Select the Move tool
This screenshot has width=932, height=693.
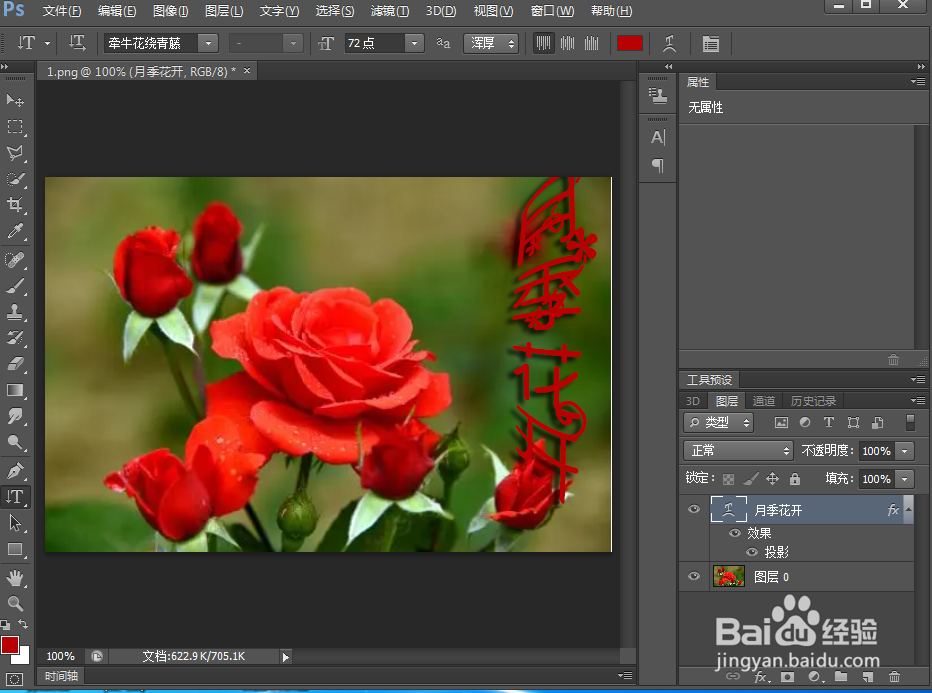15,100
